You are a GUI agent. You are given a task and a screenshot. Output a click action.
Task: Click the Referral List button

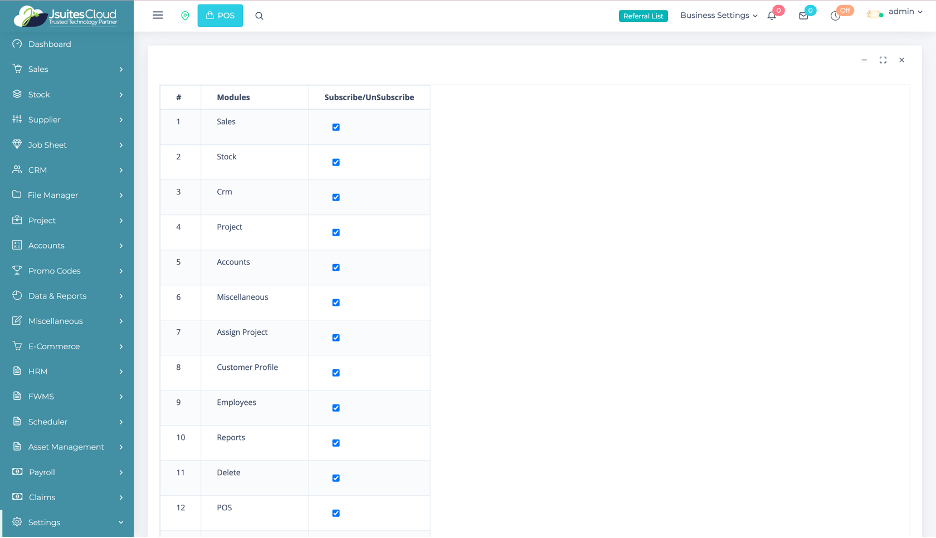[643, 16]
